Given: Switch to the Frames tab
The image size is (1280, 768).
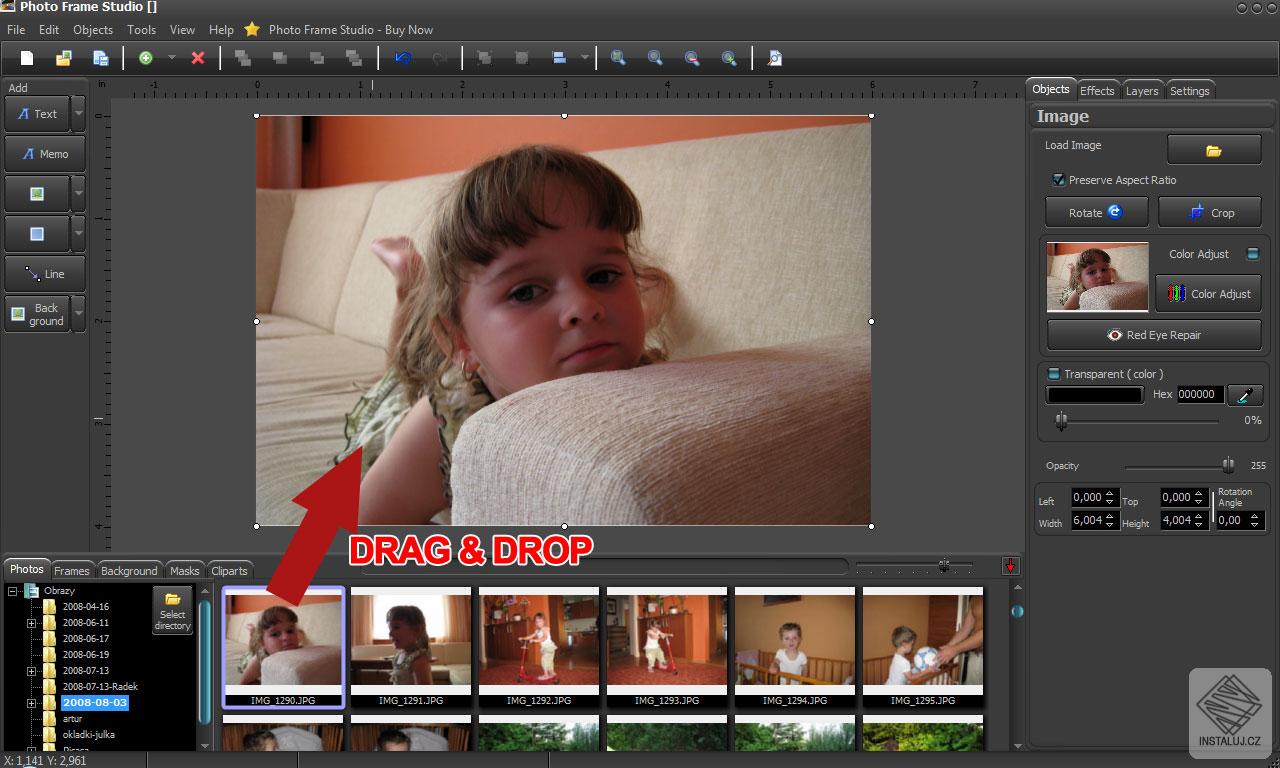Looking at the screenshot, I should pyautogui.click(x=72, y=570).
